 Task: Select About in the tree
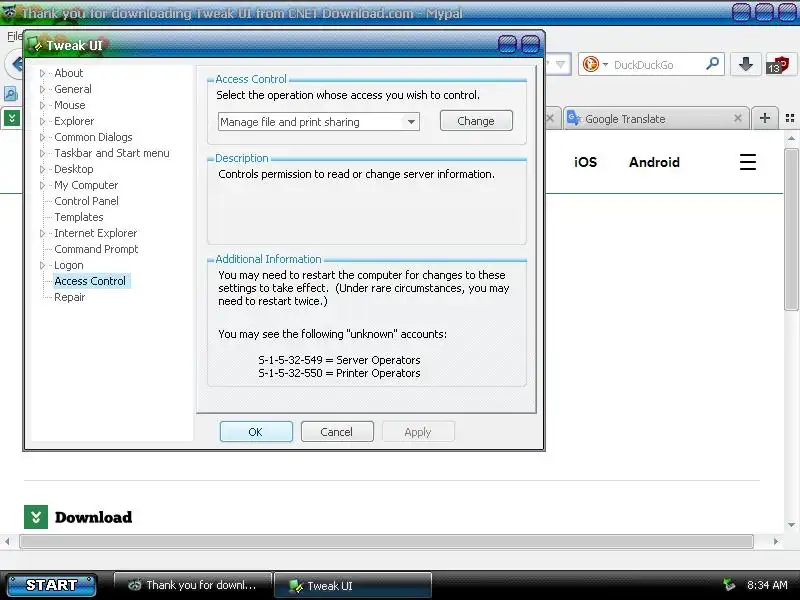tap(68, 73)
